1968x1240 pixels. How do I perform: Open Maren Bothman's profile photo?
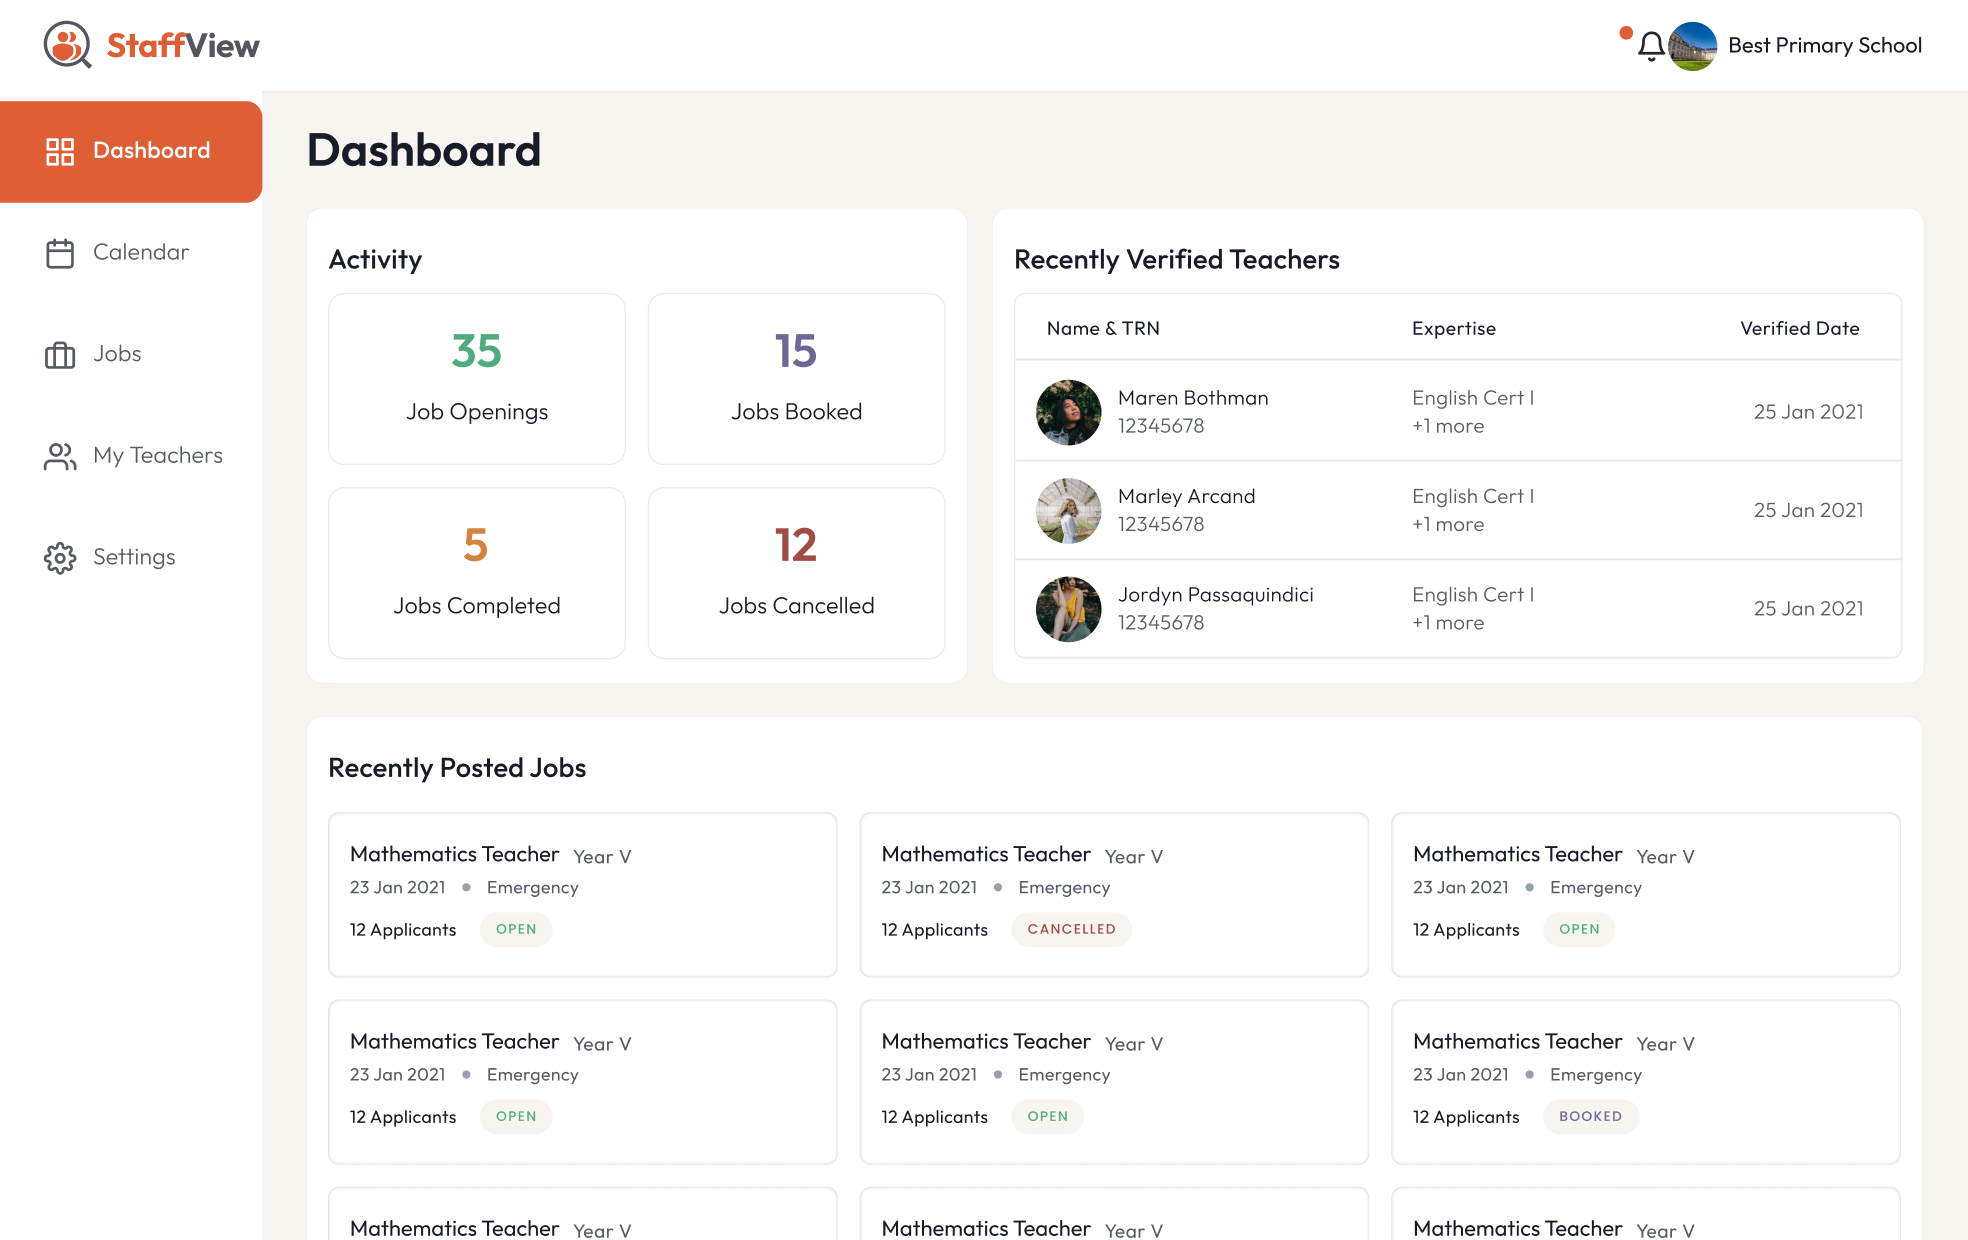click(x=1068, y=412)
